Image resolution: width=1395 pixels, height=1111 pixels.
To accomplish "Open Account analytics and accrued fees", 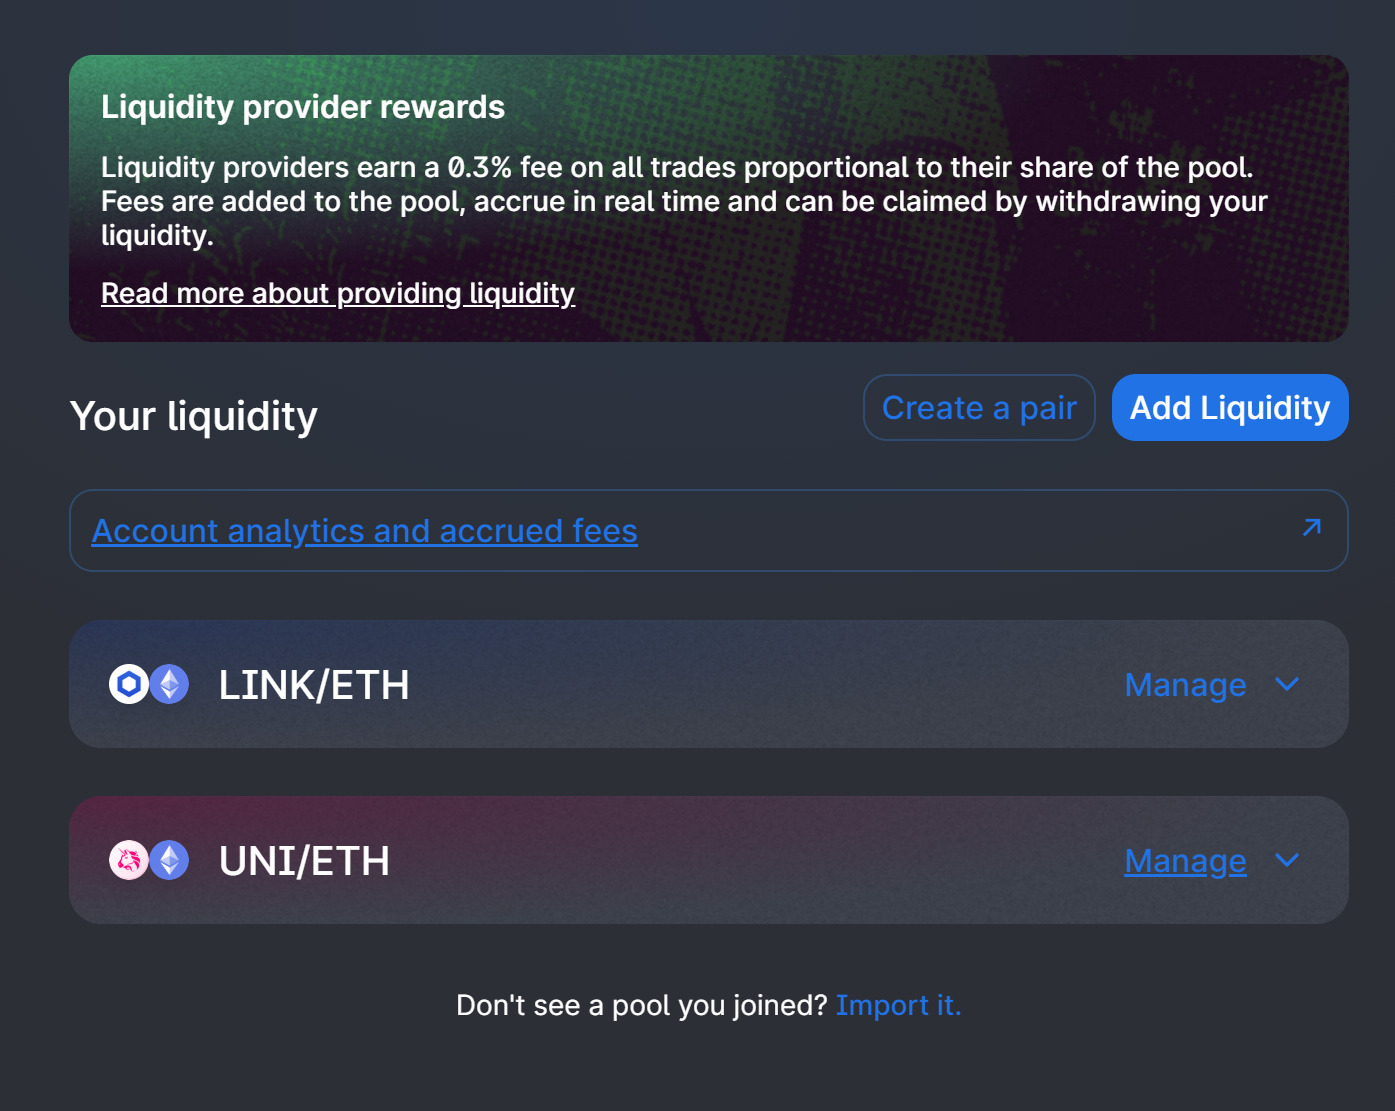I will pos(364,530).
